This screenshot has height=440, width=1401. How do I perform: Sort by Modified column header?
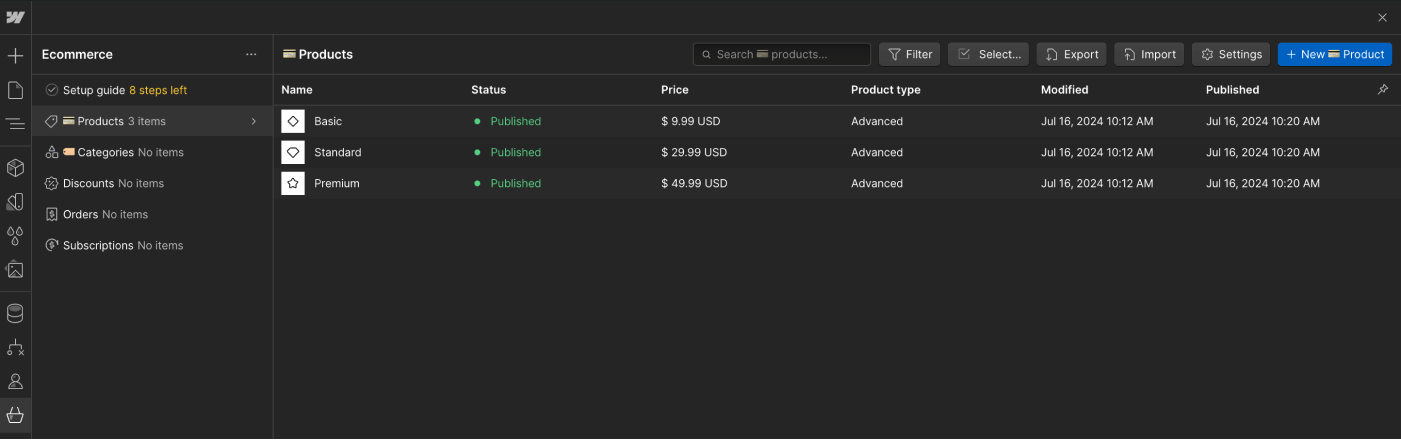point(1065,90)
